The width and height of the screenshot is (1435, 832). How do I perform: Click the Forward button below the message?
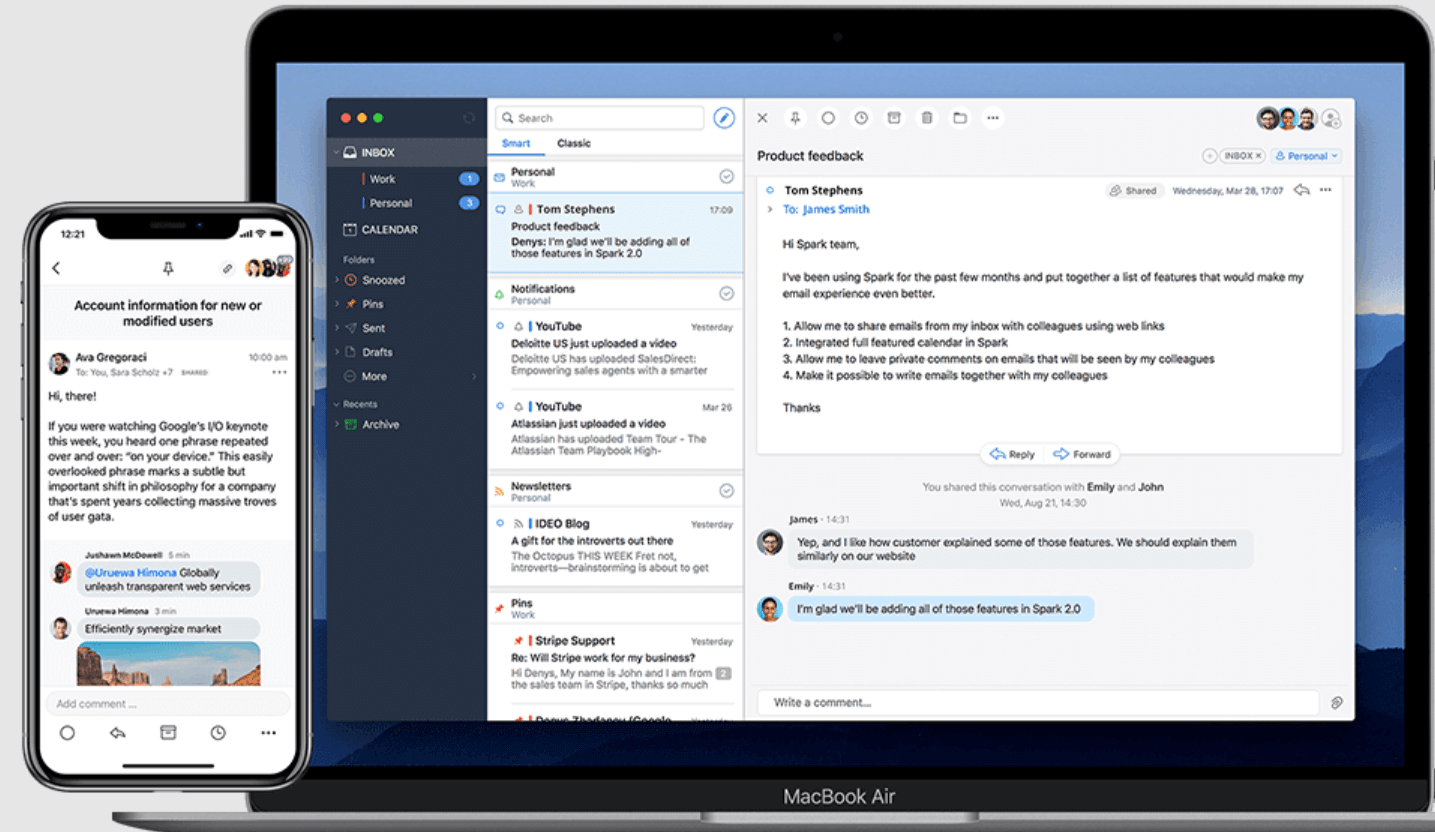(1082, 454)
